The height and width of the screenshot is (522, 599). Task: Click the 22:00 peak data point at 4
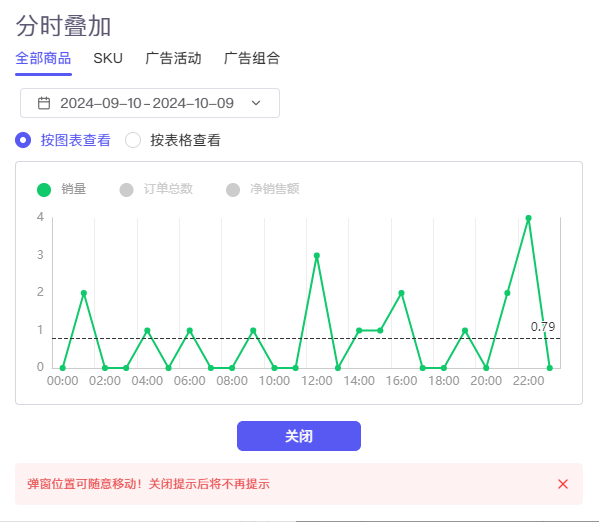pyautogui.click(x=528, y=218)
